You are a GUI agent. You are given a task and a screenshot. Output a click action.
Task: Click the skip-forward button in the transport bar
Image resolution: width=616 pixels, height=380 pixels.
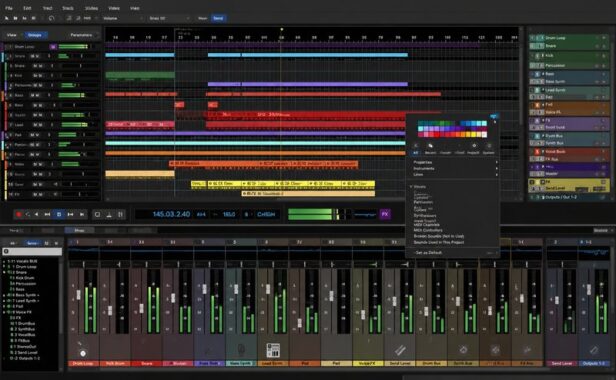point(71,214)
